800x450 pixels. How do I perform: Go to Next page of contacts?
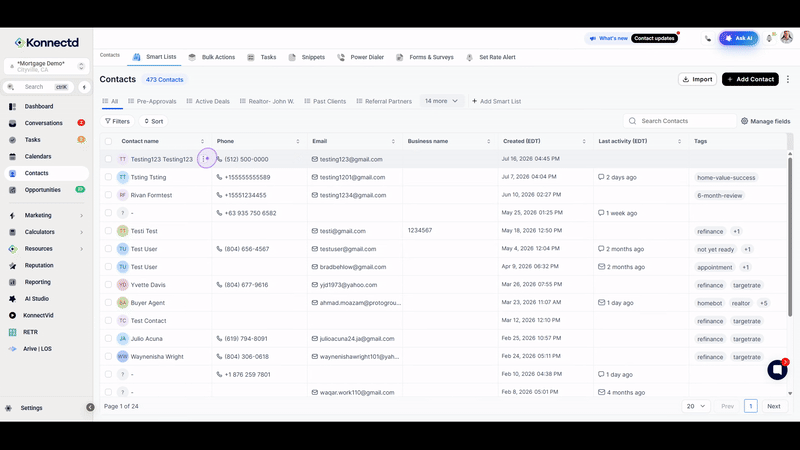click(773, 407)
